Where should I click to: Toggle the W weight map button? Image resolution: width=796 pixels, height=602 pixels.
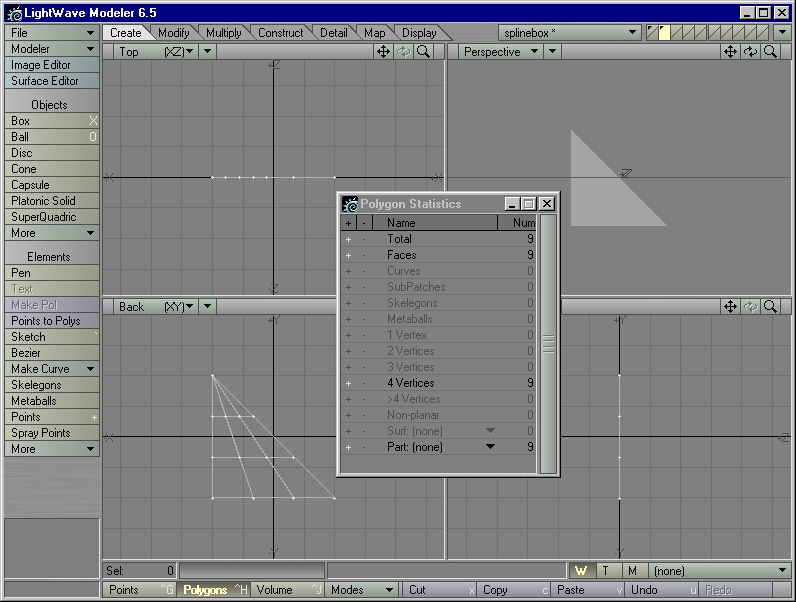[x=581, y=571]
